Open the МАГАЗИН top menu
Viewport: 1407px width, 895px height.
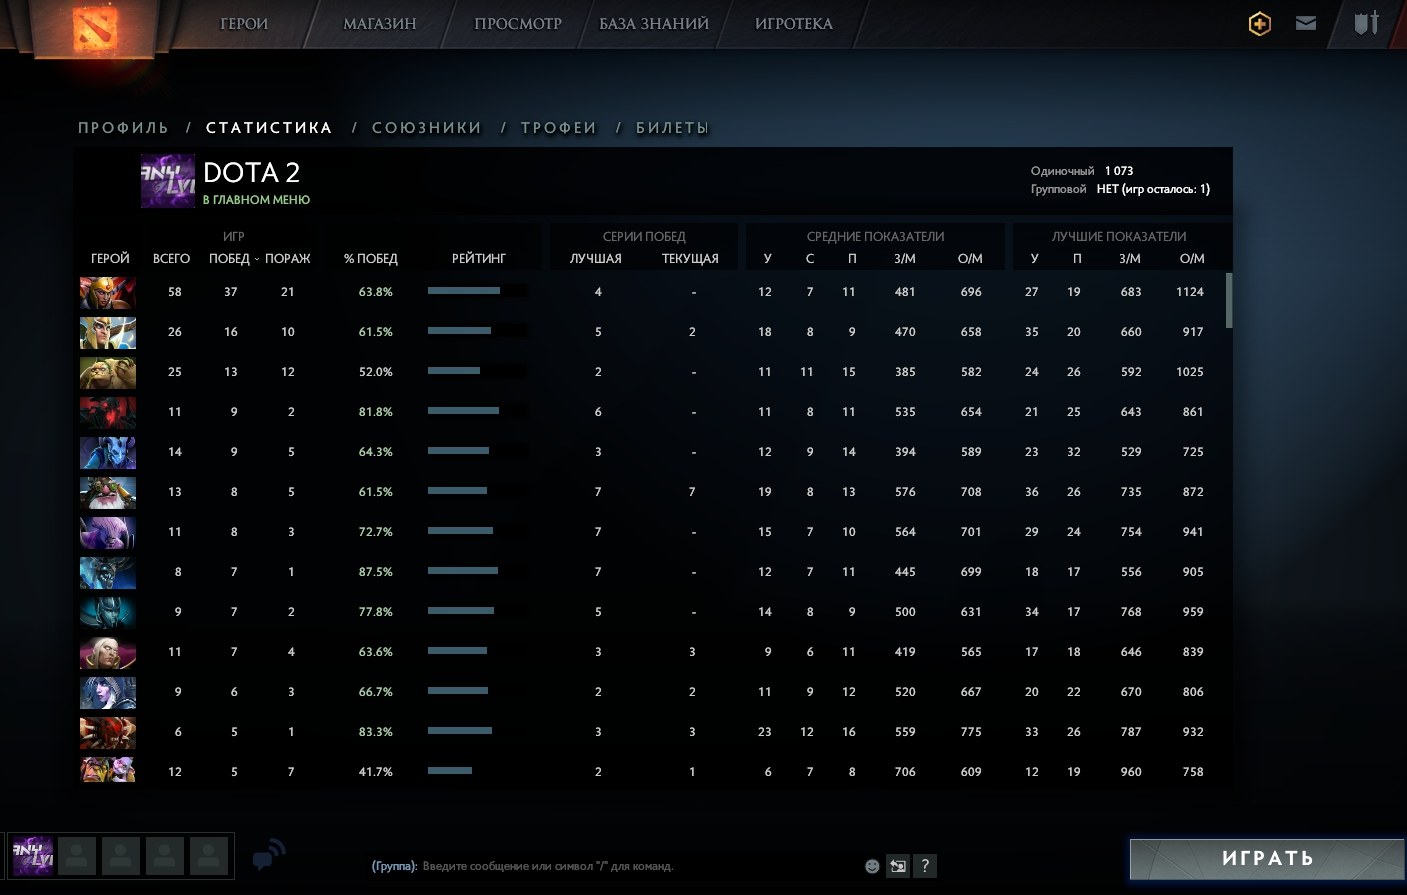coord(380,24)
